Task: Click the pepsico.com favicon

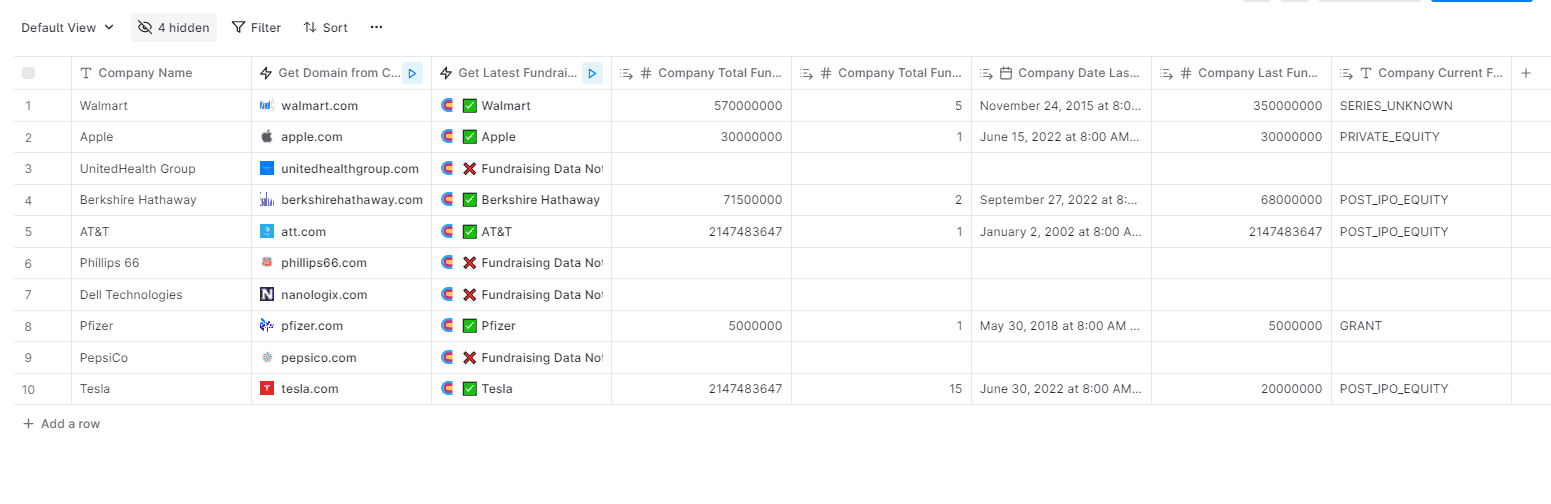Action: 266,357
